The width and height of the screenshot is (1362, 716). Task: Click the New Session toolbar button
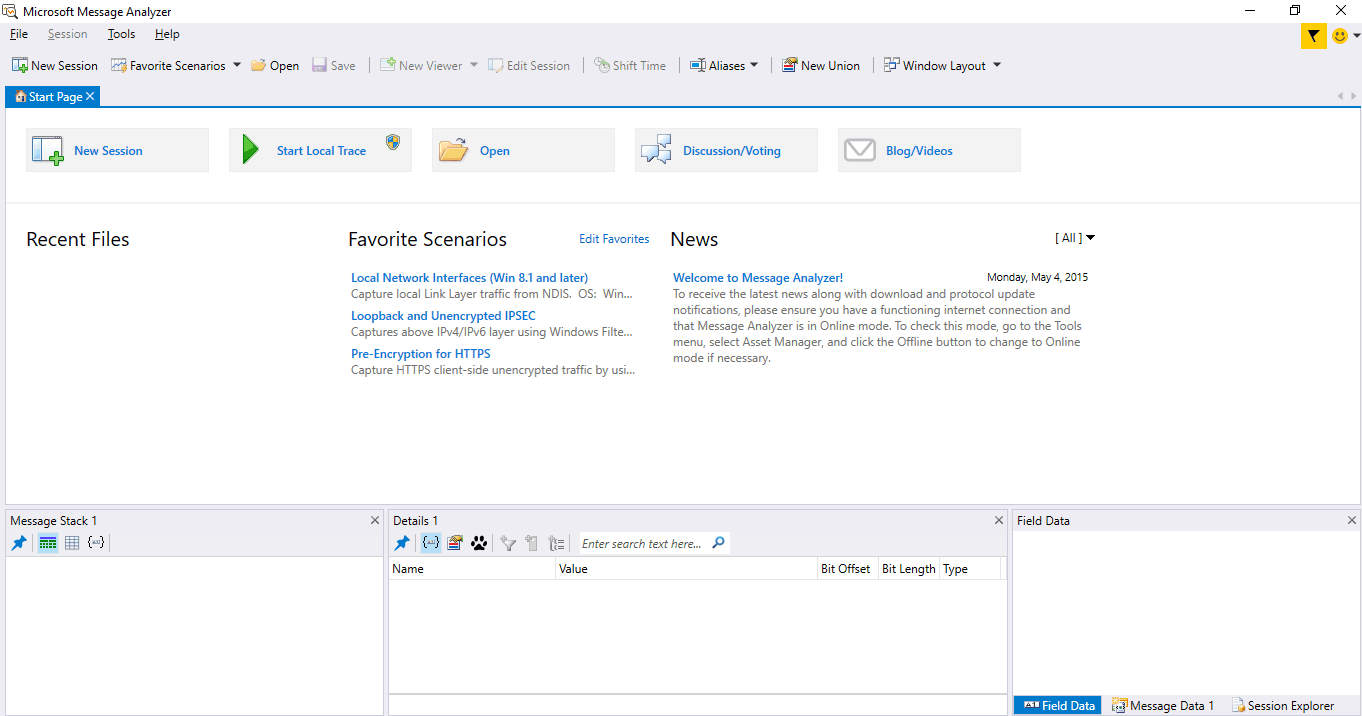point(55,65)
